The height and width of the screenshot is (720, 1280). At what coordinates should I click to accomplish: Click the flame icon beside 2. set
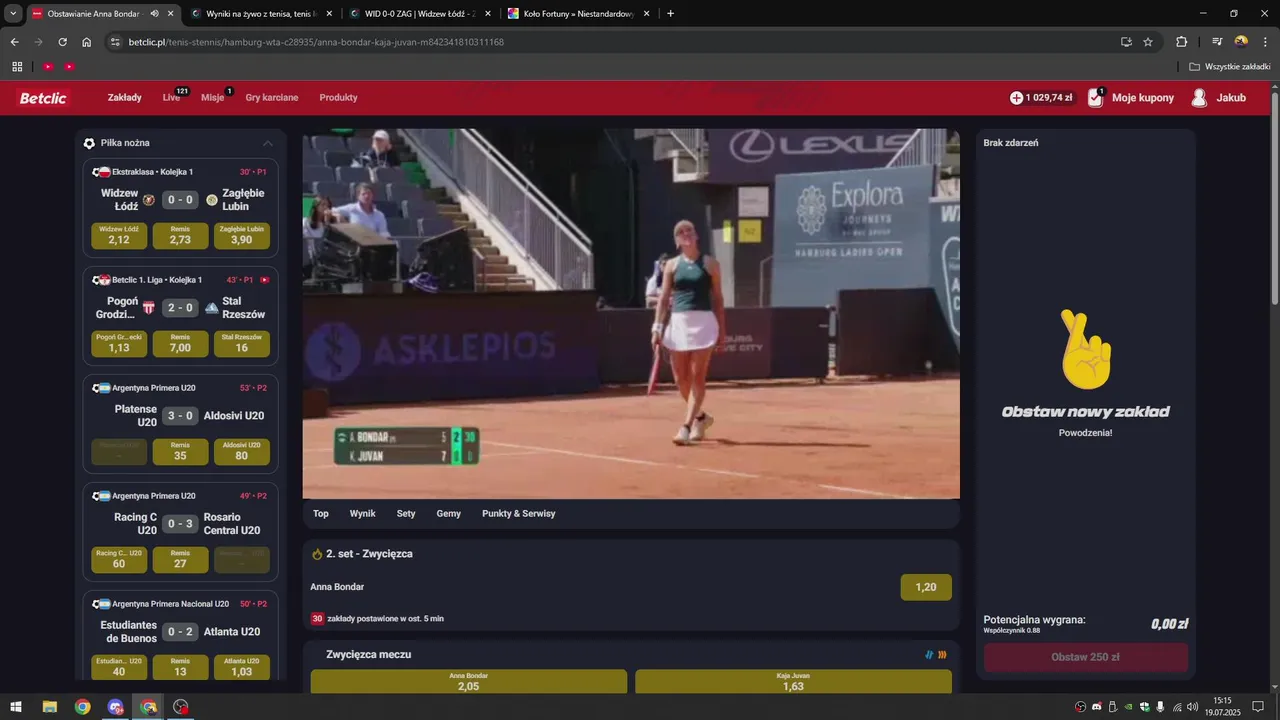pos(317,554)
